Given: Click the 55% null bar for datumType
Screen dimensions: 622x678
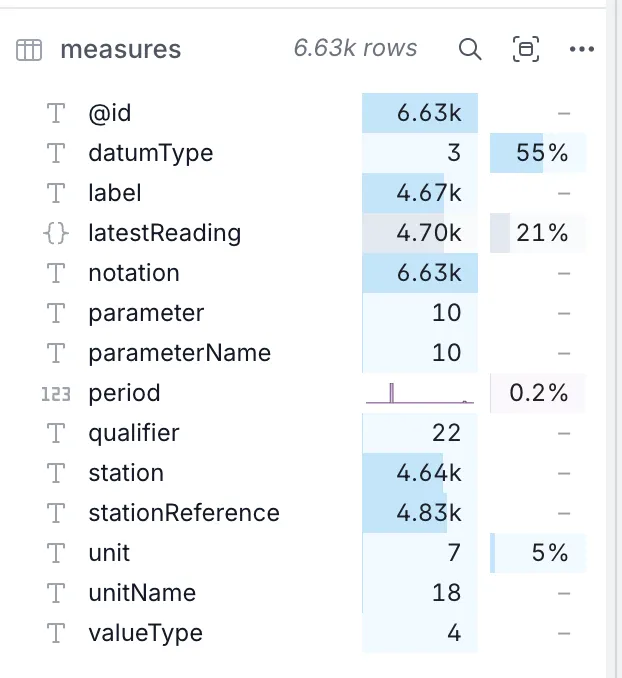Looking at the screenshot, I should [538, 153].
